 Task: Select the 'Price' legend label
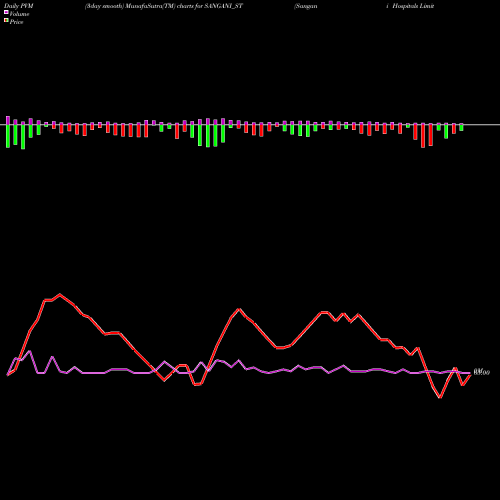click(x=16, y=22)
